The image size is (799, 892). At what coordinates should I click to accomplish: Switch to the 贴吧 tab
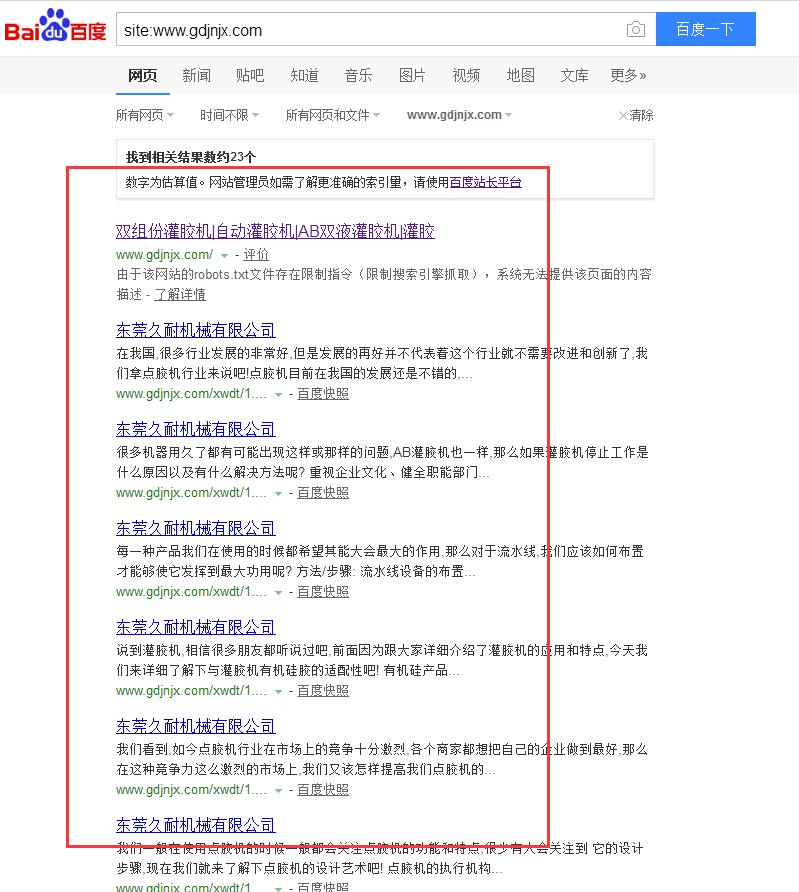click(x=250, y=75)
